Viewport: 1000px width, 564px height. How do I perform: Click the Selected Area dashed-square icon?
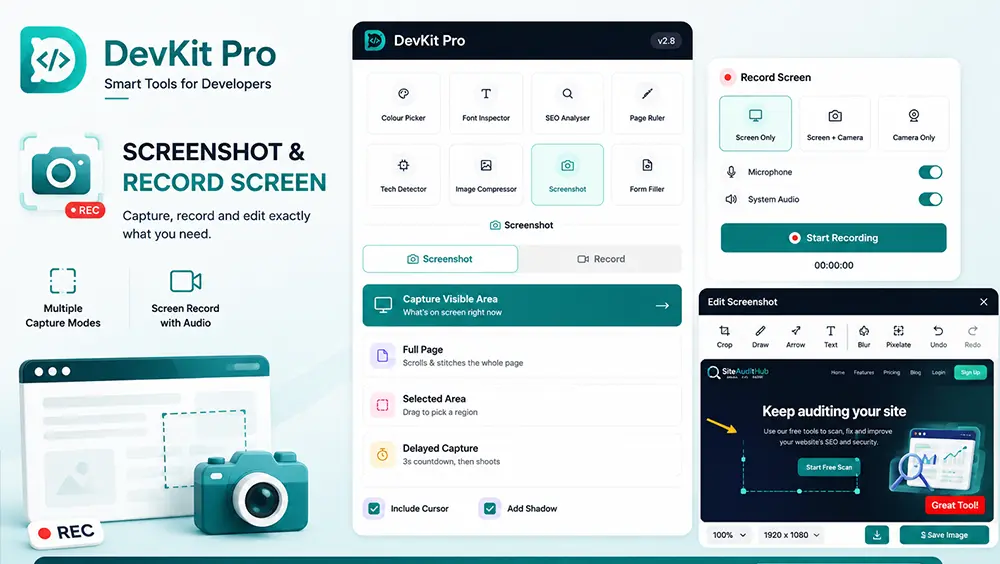point(383,404)
